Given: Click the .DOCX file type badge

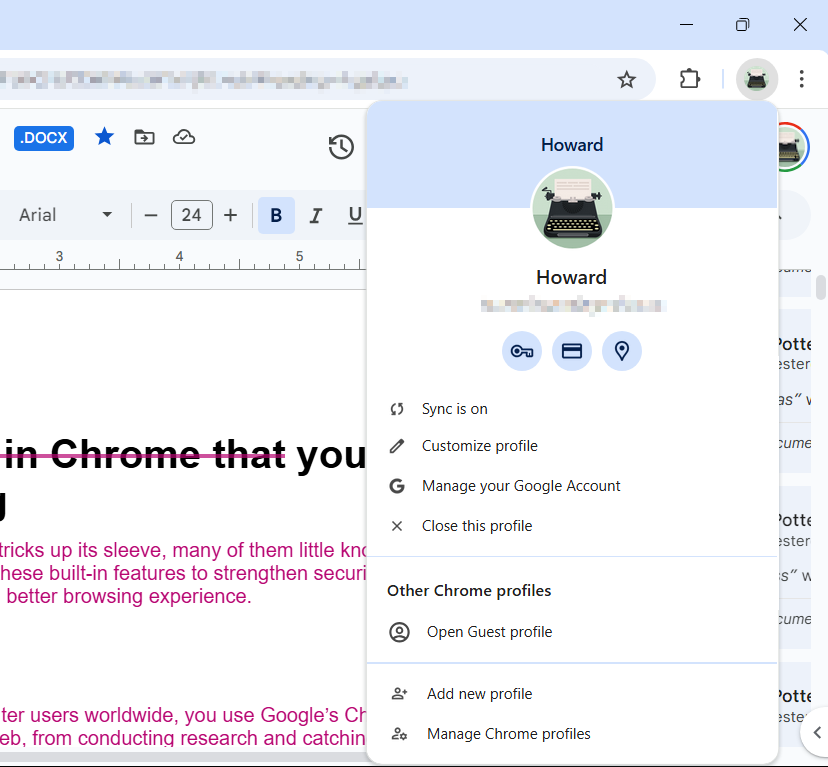Looking at the screenshot, I should 43,138.
